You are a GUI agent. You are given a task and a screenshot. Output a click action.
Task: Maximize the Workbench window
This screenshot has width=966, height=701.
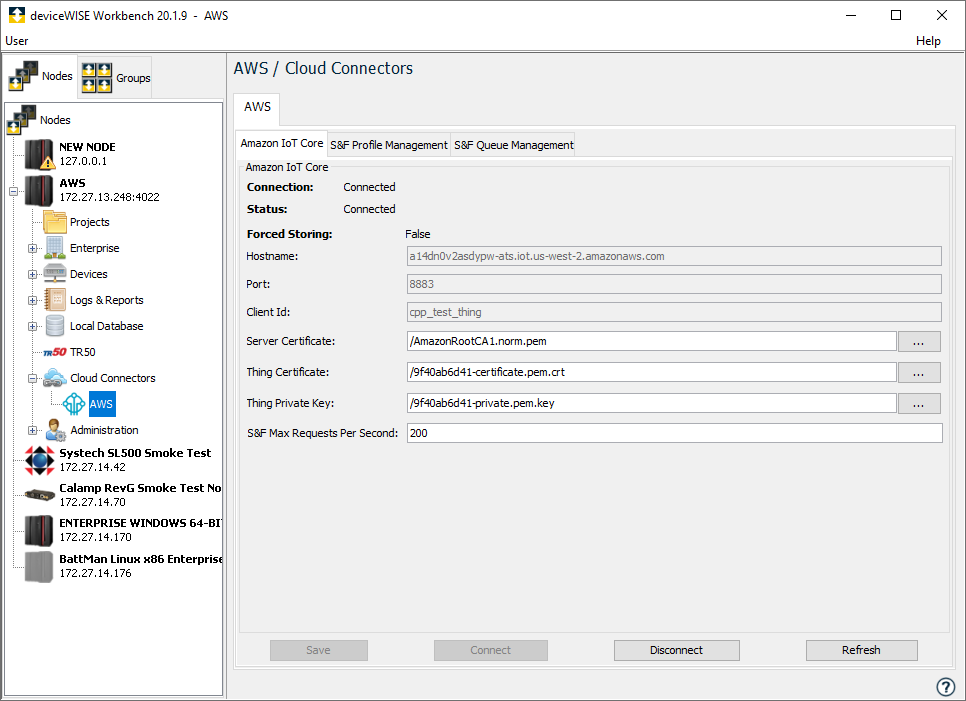click(x=896, y=15)
